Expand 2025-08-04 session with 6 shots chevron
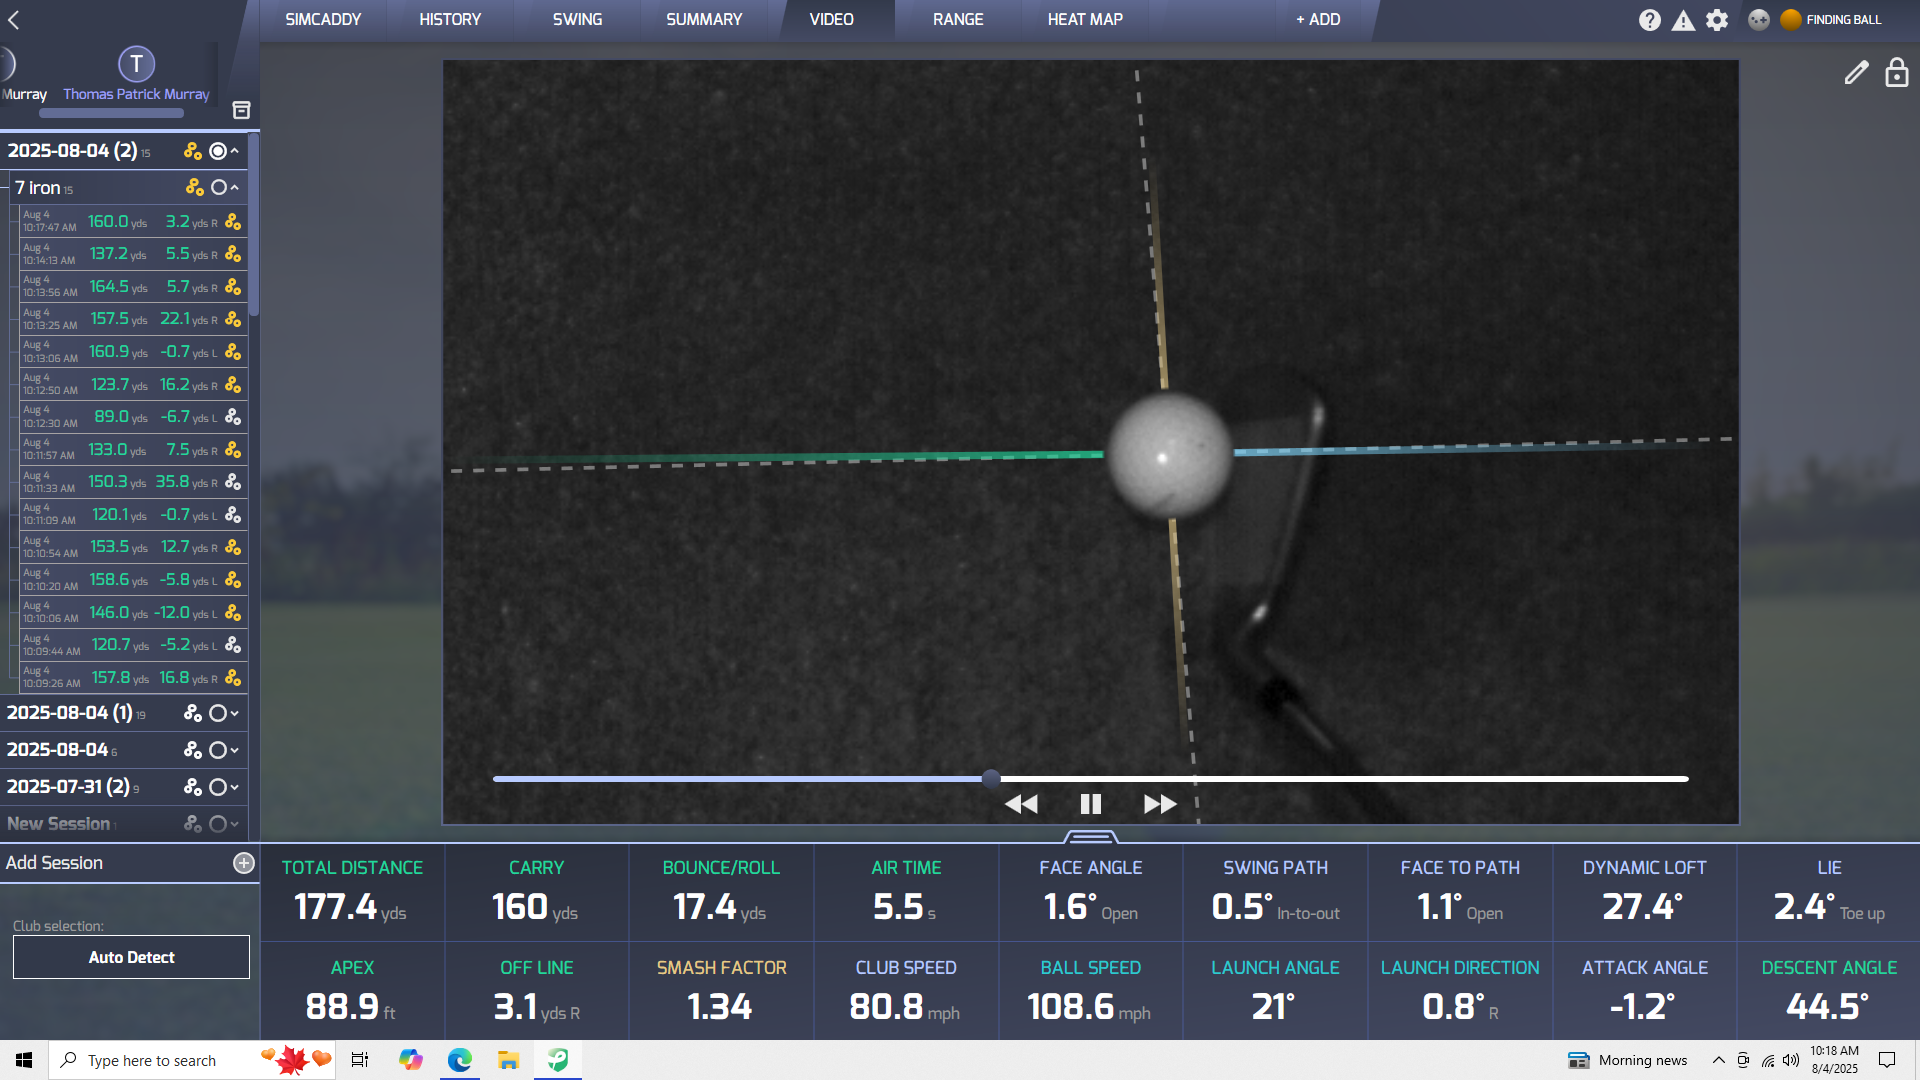Image resolution: width=1920 pixels, height=1080 pixels. tap(235, 751)
